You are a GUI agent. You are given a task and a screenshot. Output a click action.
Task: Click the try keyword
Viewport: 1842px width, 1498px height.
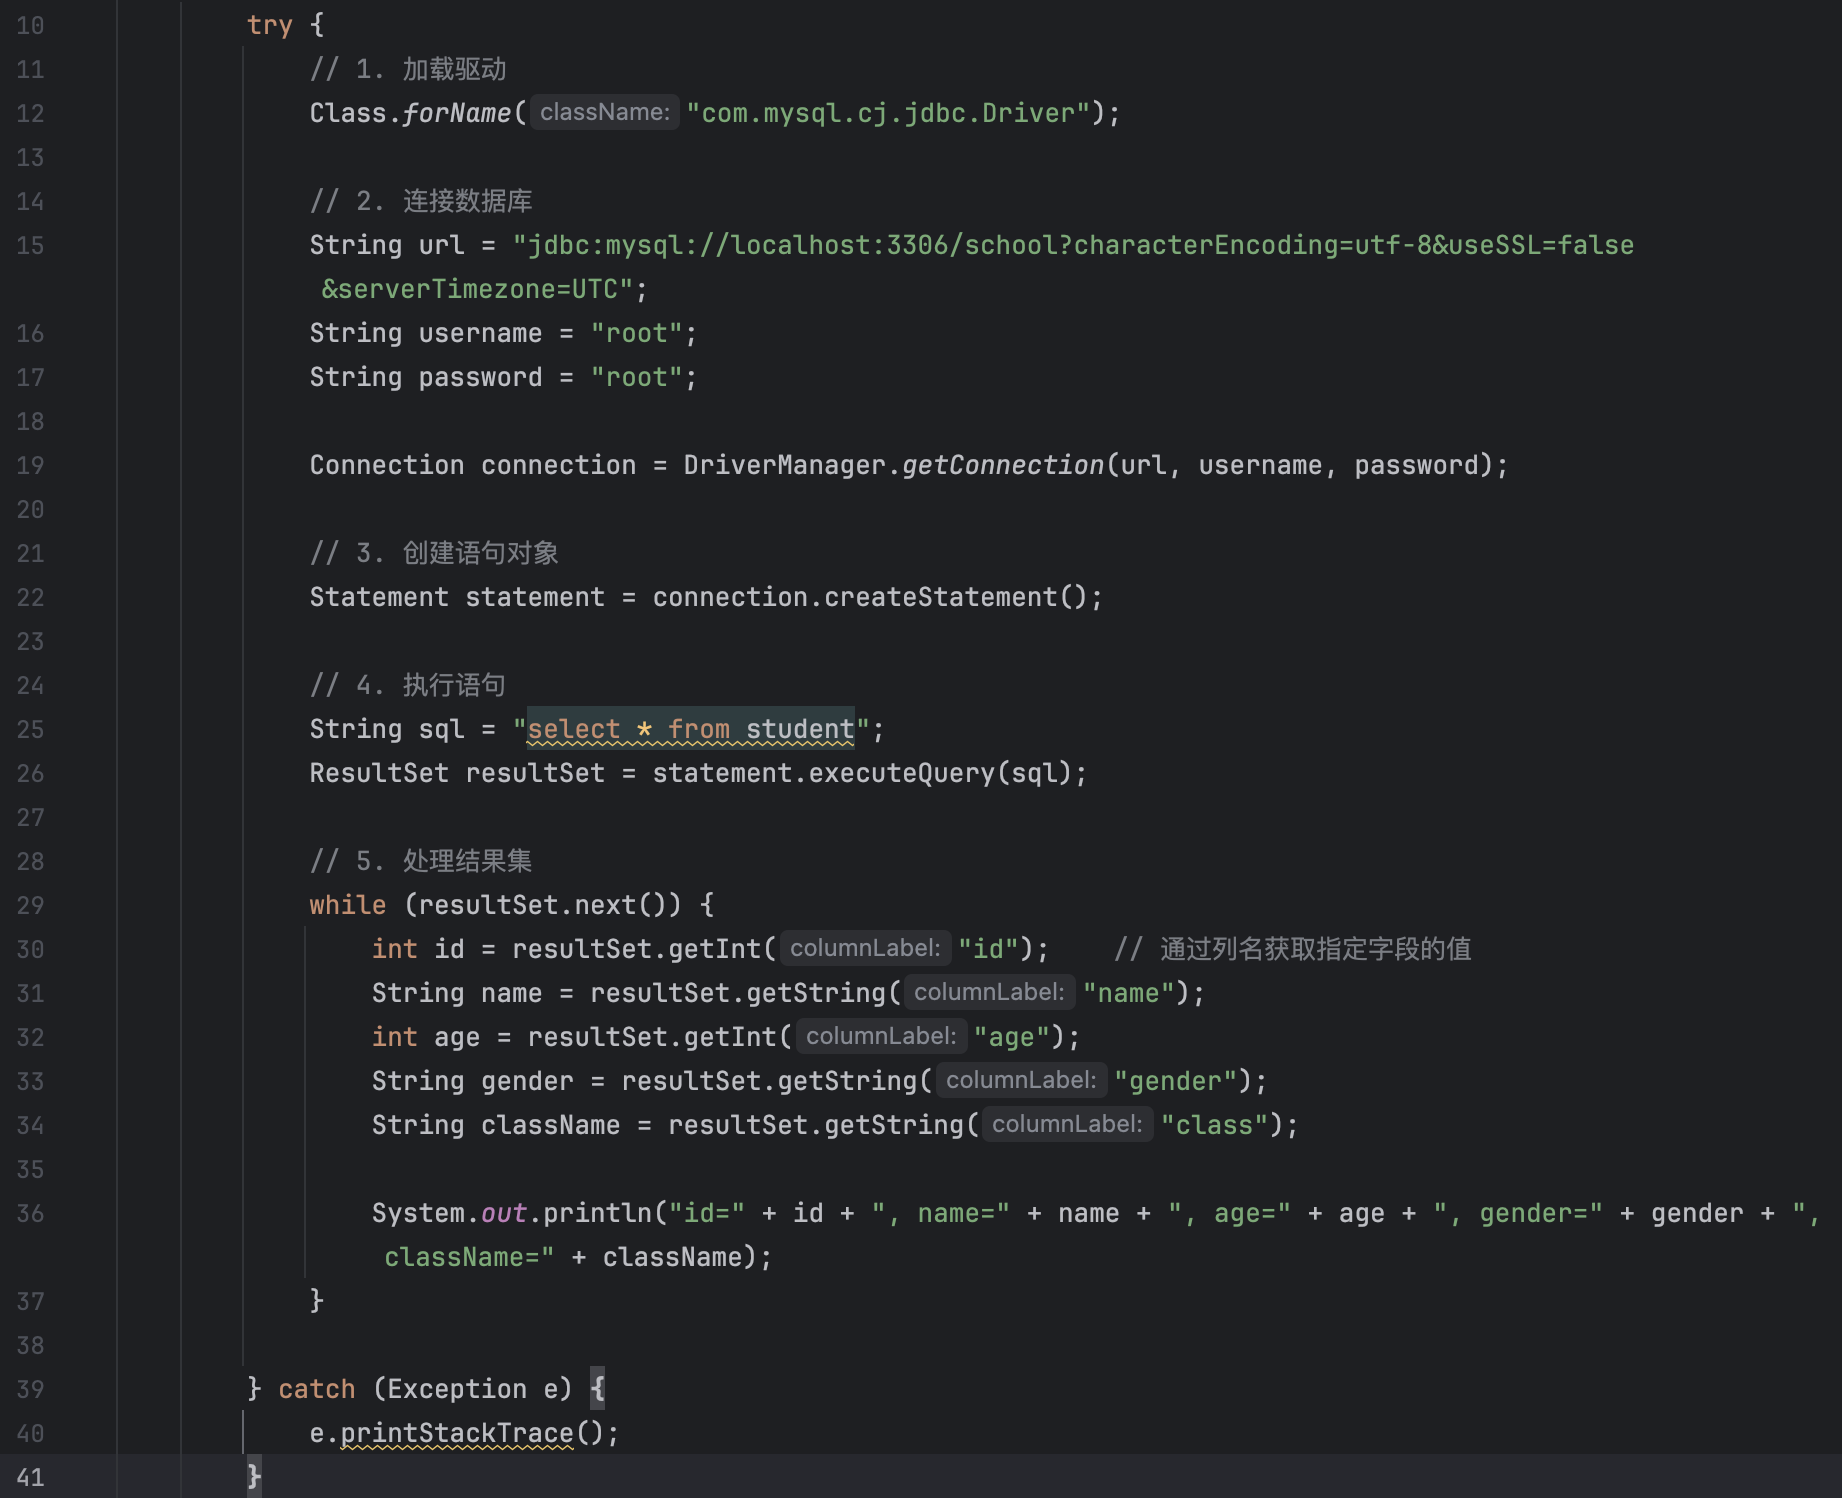pyautogui.click(x=269, y=25)
